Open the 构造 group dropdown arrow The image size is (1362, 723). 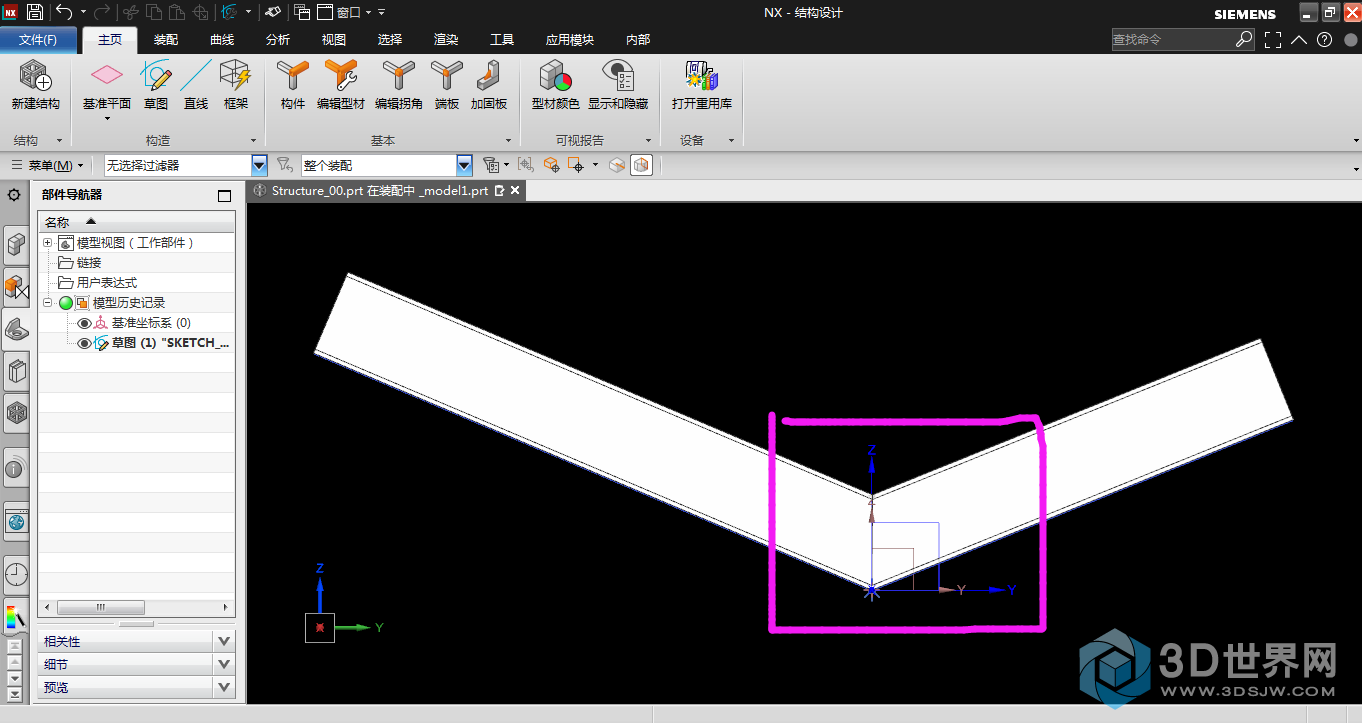(253, 141)
